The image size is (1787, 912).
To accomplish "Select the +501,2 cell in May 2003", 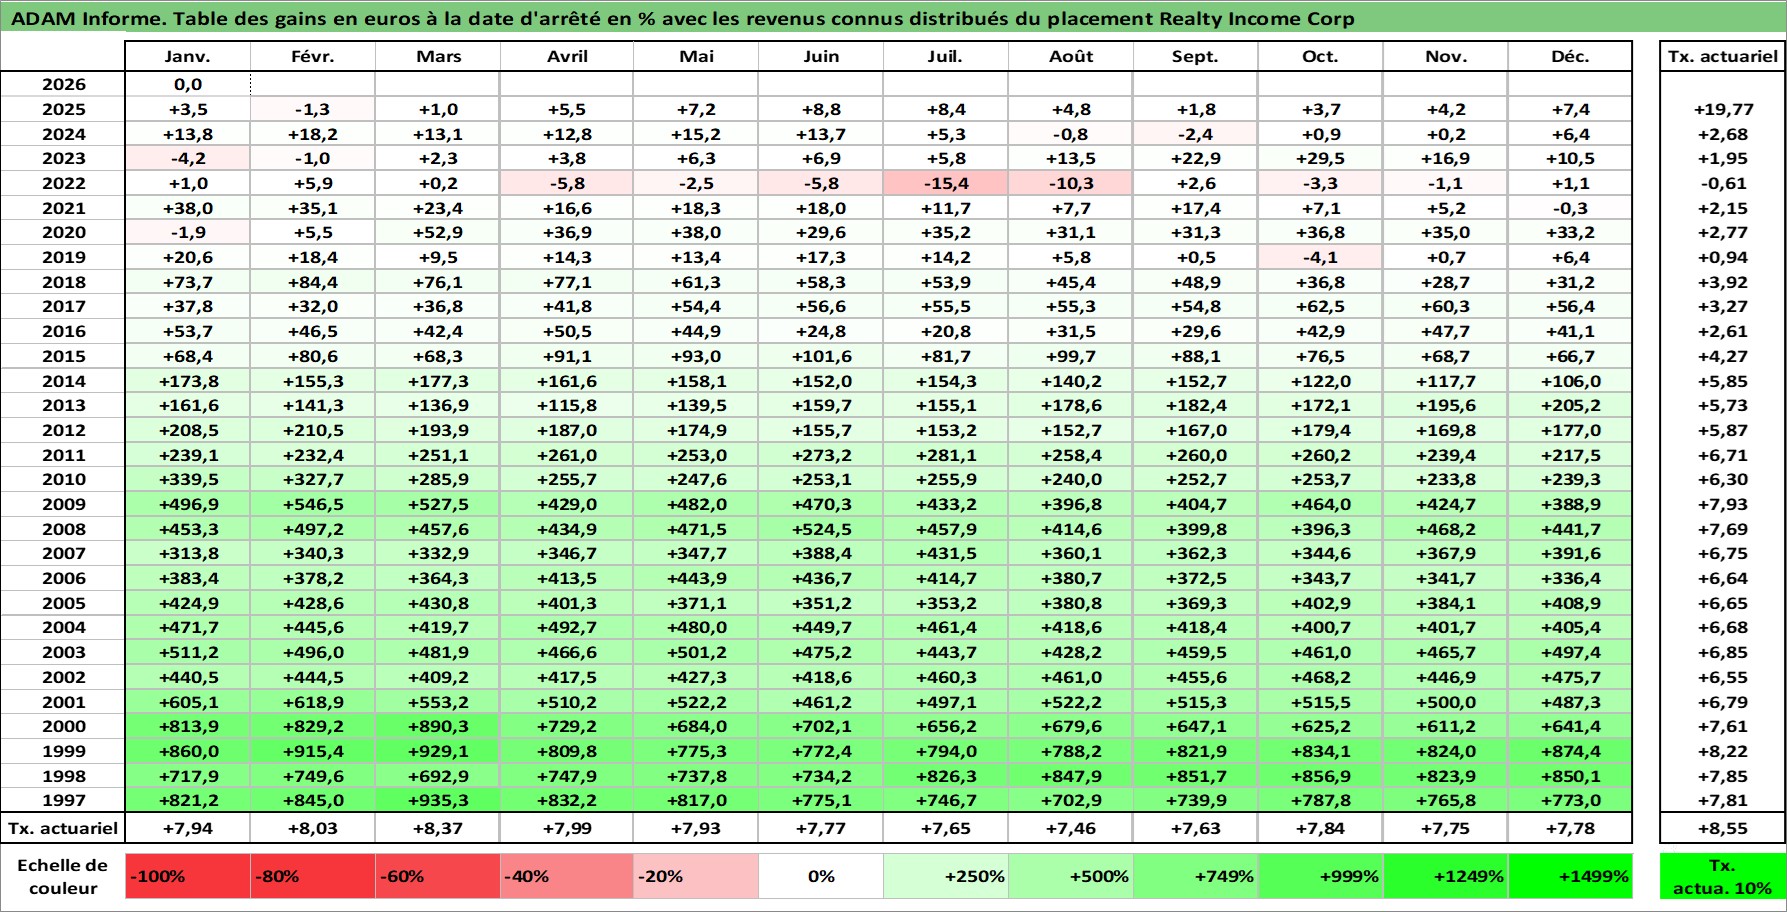I will click(x=696, y=652).
